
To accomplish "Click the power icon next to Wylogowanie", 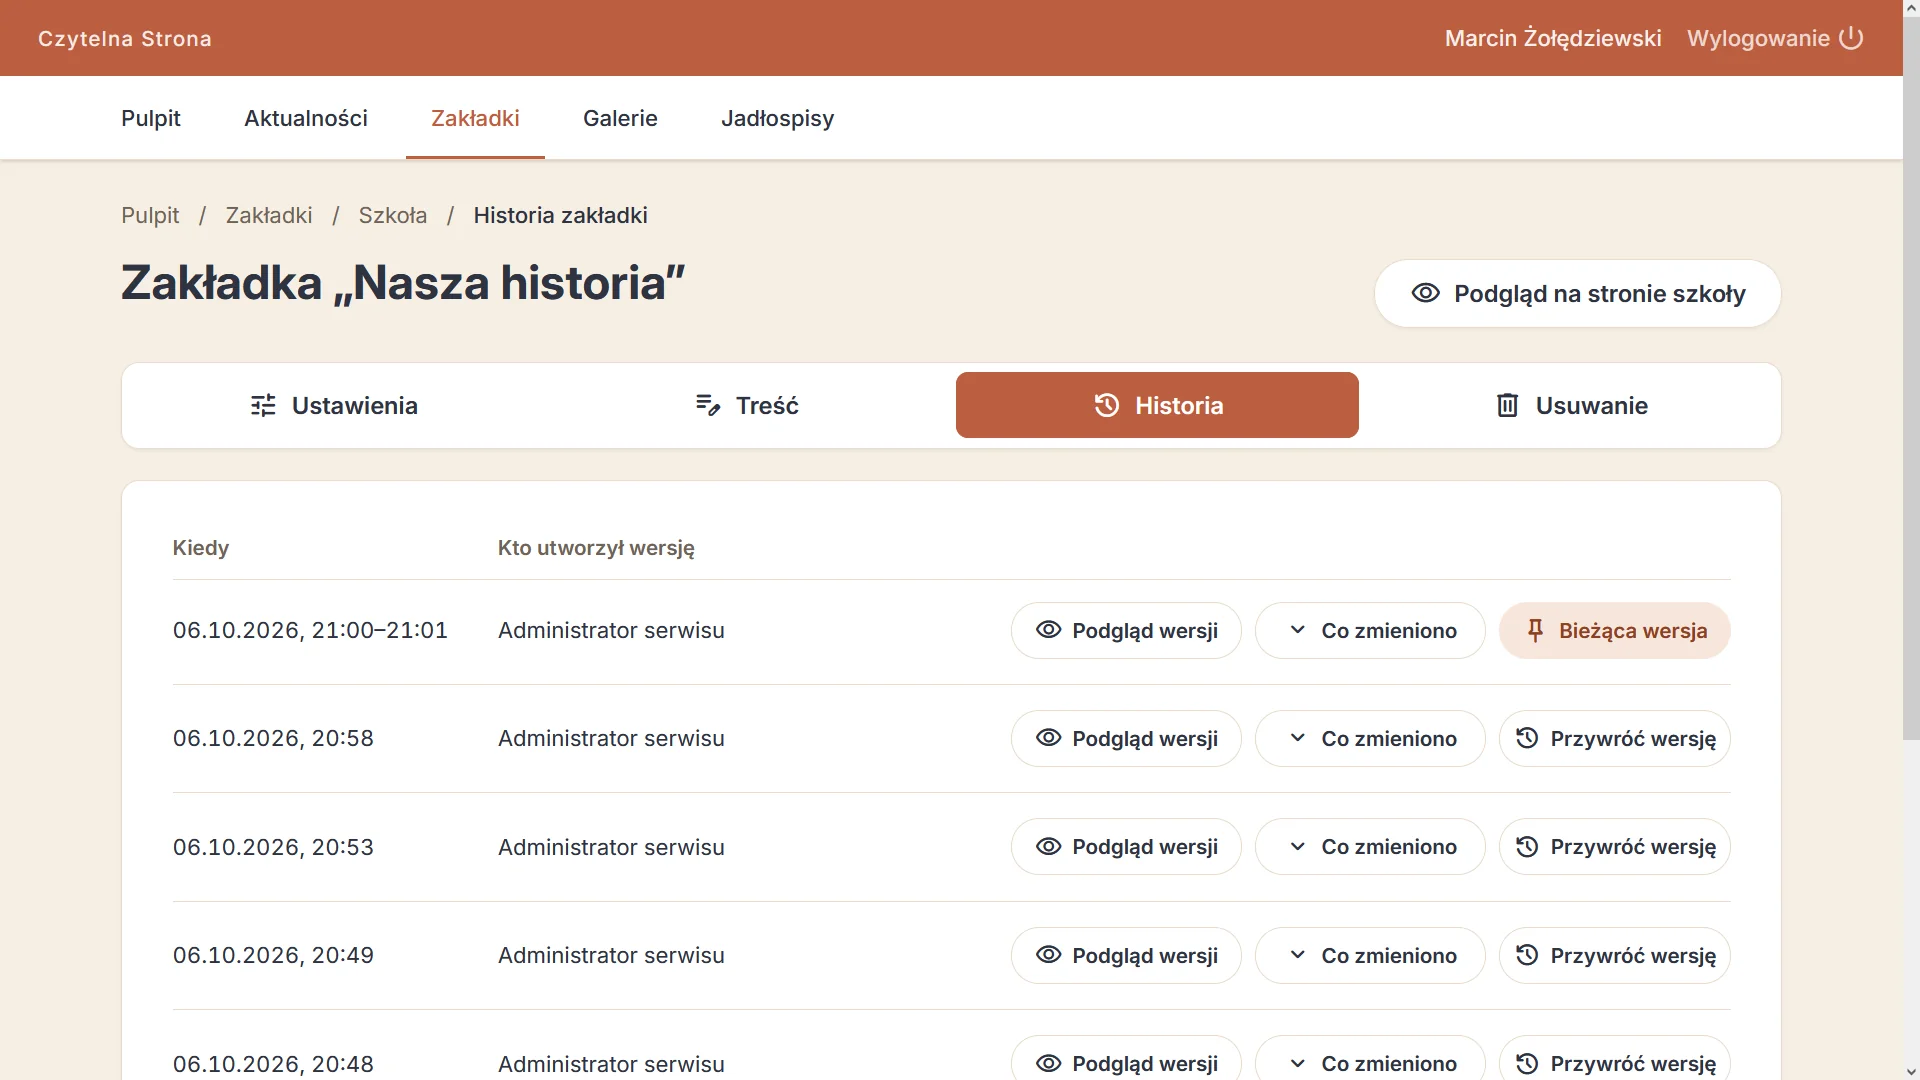I will (1851, 38).
